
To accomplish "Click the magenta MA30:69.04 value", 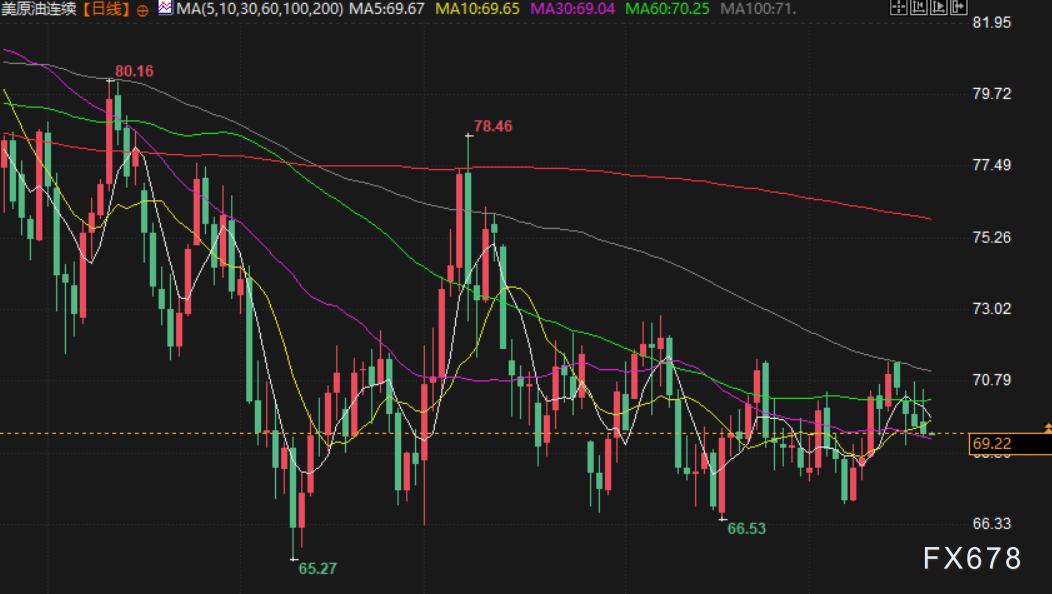I will click(x=572, y=9).
